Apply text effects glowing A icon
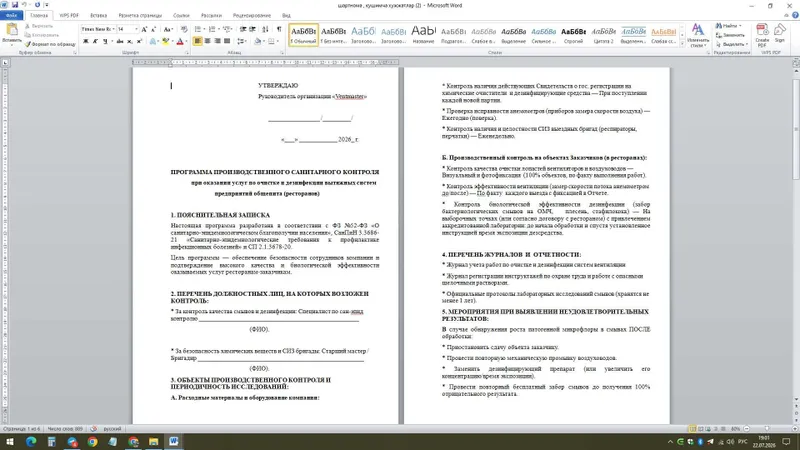Screen dimensions: 800x450 pos(153,41)
